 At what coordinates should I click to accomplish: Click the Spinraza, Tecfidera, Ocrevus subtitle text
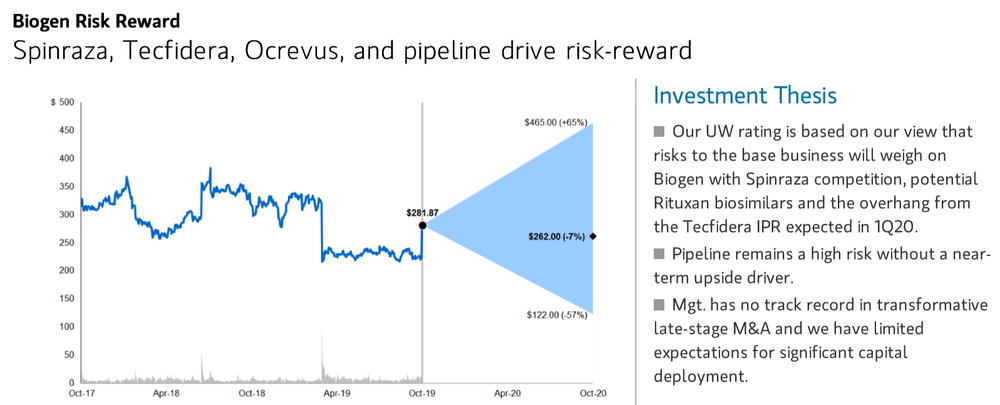pos(353,52)
